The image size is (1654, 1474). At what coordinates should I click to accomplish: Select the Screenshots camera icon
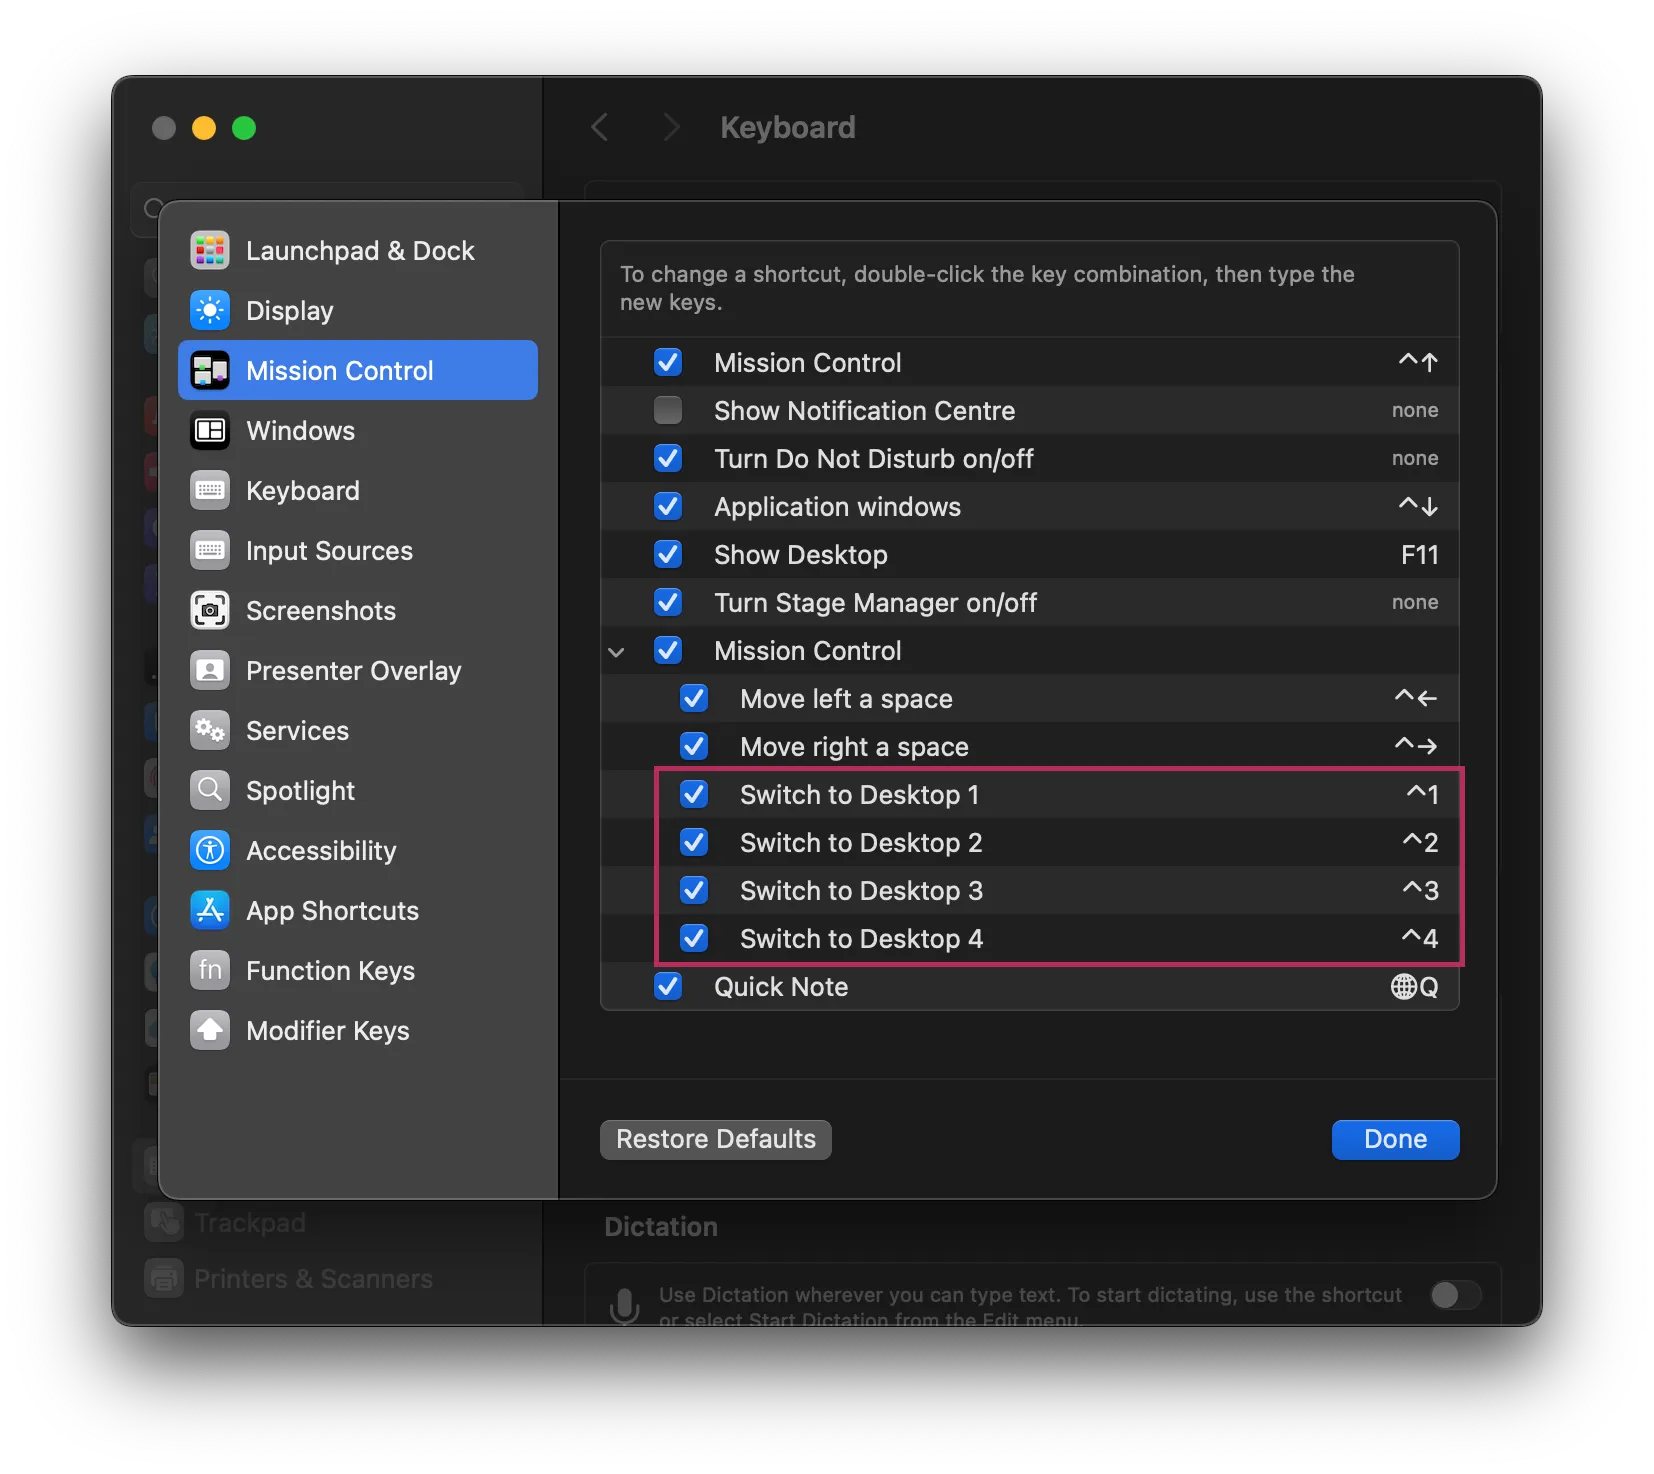211,610
